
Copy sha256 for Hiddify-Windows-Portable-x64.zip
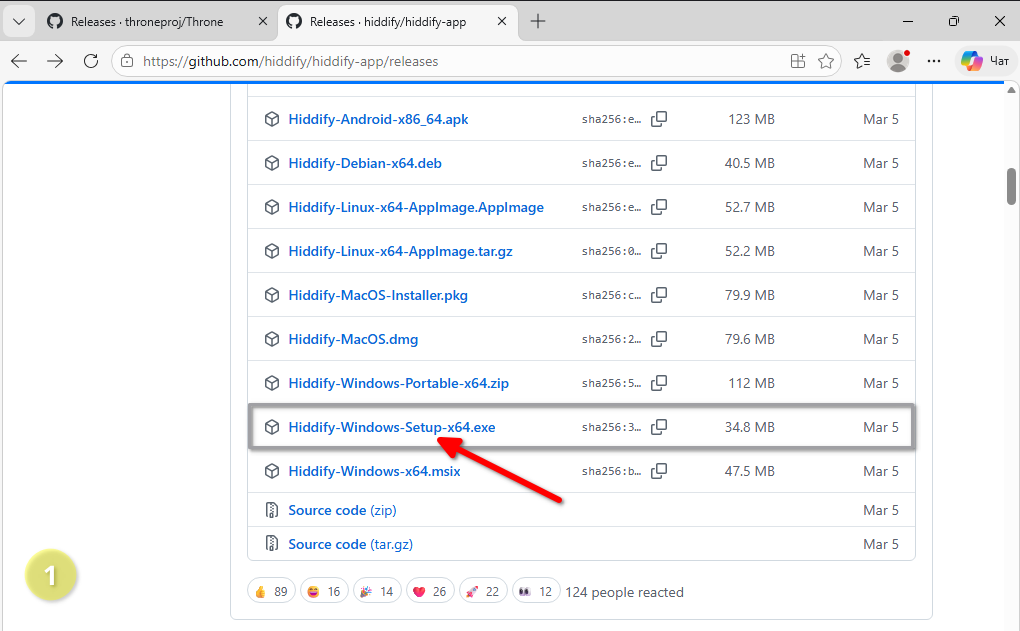coord(659,383)
